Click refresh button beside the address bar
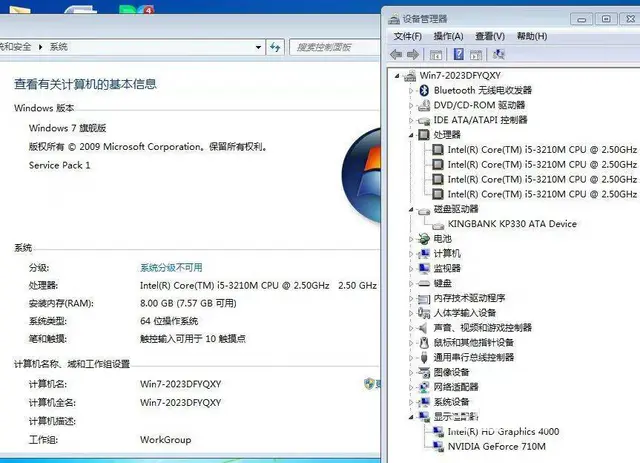This screenshot has height=463, width=640. (275, 47)
